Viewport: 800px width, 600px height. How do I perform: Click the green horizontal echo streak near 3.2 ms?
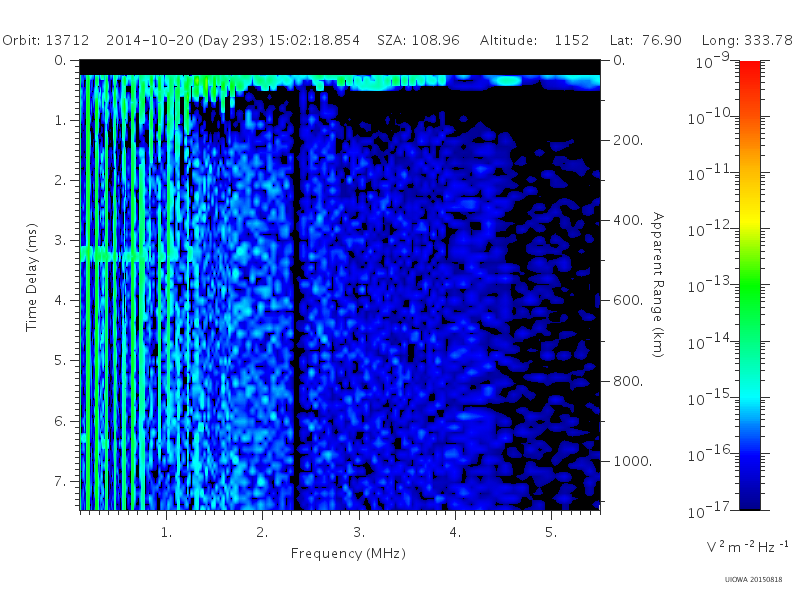pyautogui.click(x=135, y=254)
